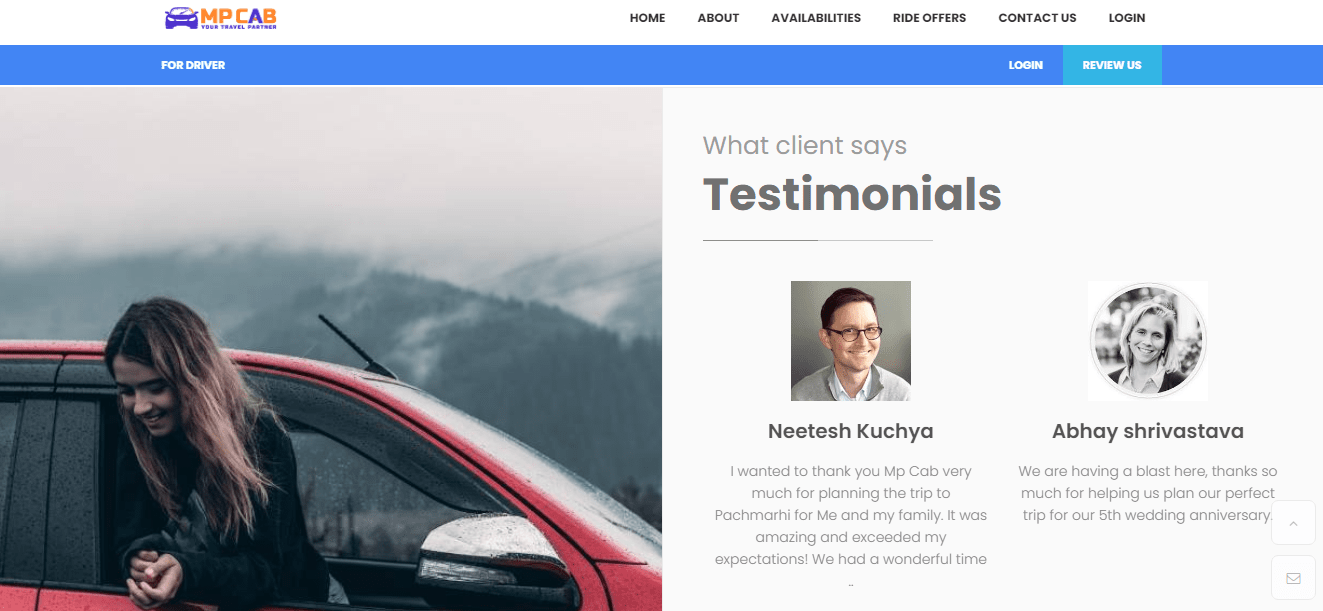Viewport: 1323px width, 611px height.
Task: Select RIDE OFFERS in the top menu
Action: [929, 18]
